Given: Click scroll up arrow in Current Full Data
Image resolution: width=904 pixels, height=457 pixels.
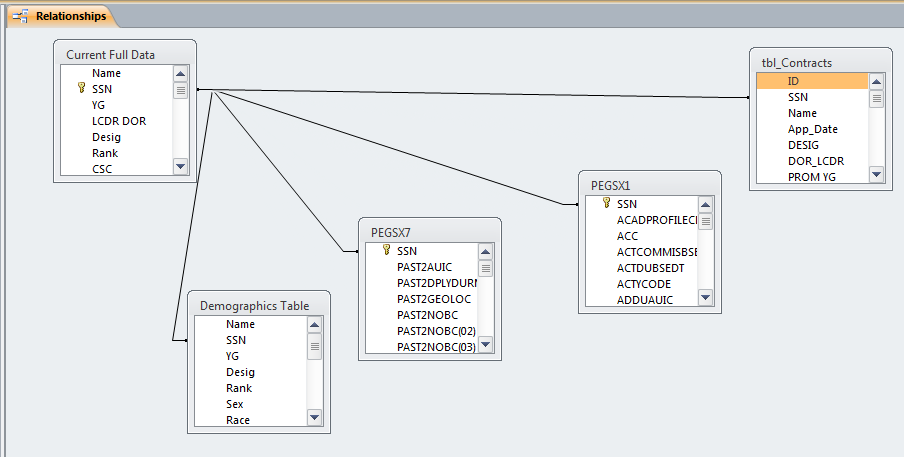Looking at the screenshot, I should pos(180,74).
